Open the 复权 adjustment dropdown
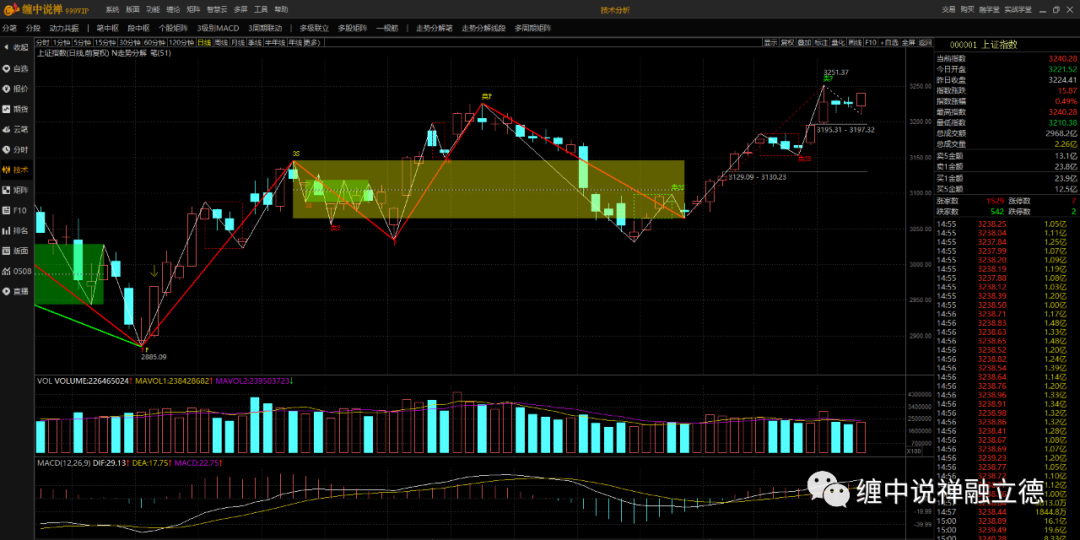 [787, 43]
